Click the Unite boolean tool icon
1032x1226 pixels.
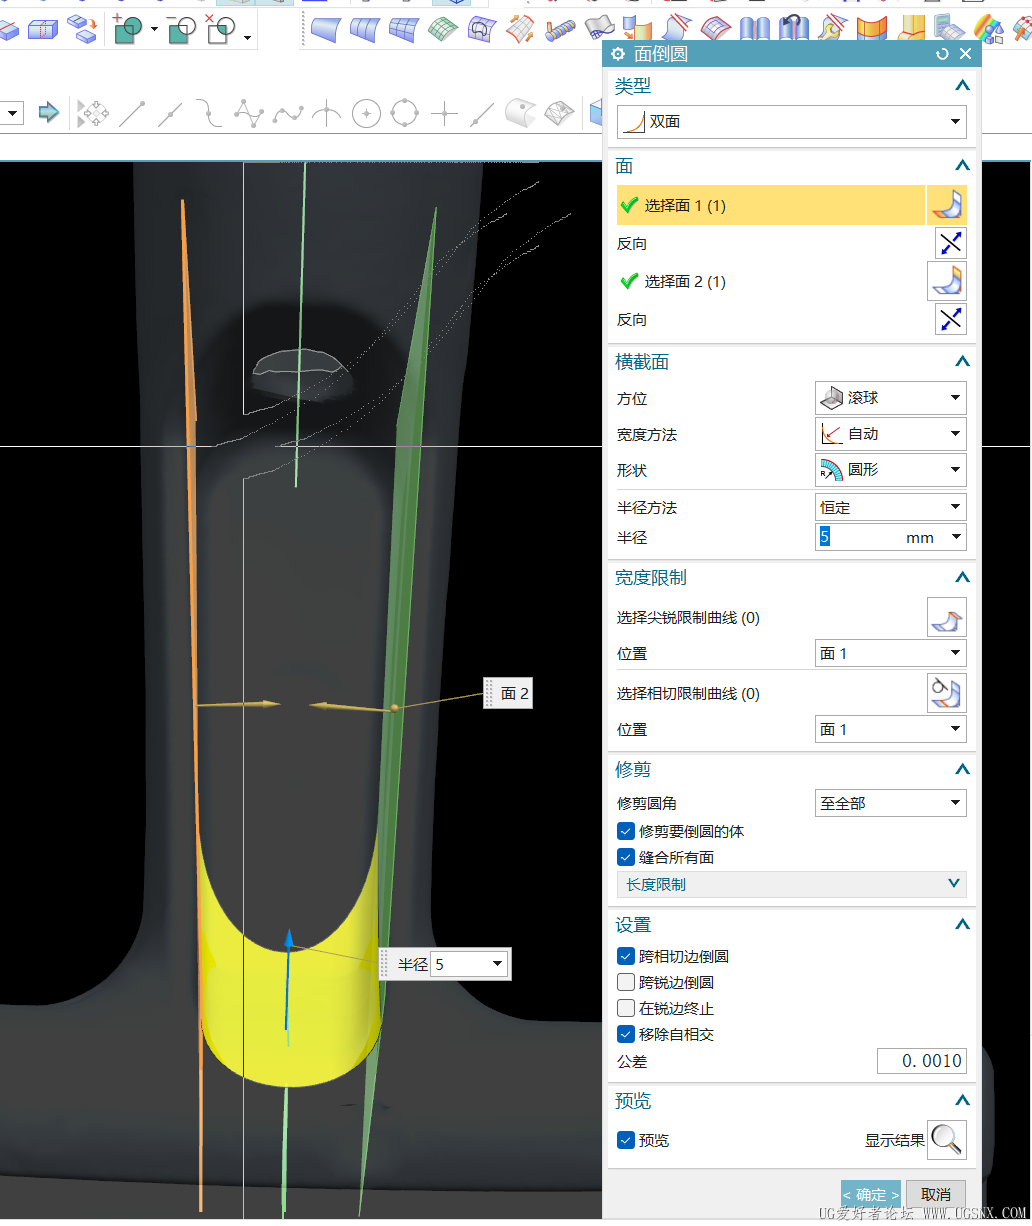pos(127,30)
